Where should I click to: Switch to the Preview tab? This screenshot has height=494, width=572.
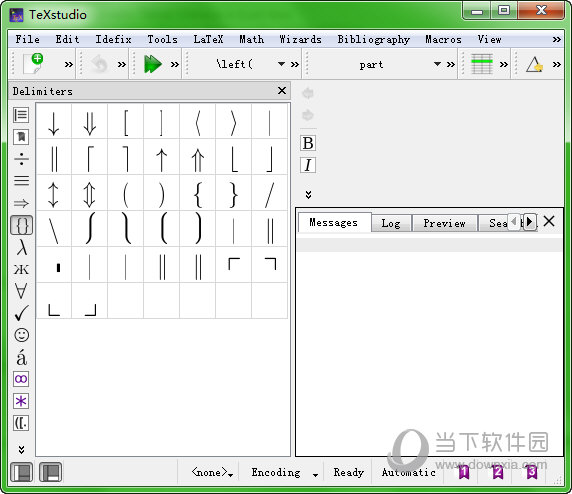coord(444,223)
